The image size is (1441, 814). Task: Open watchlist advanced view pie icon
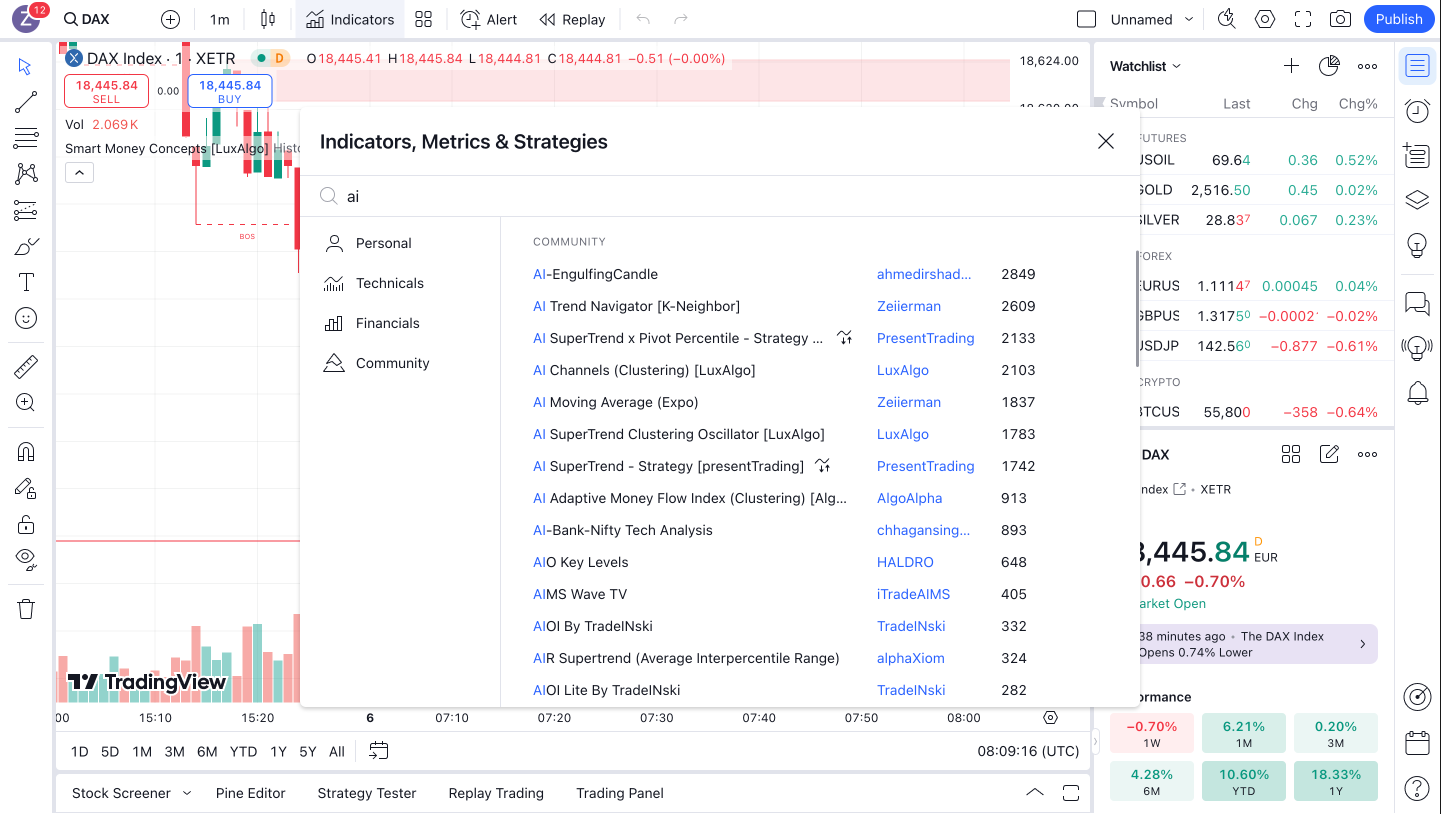[x=1329, y=66]
